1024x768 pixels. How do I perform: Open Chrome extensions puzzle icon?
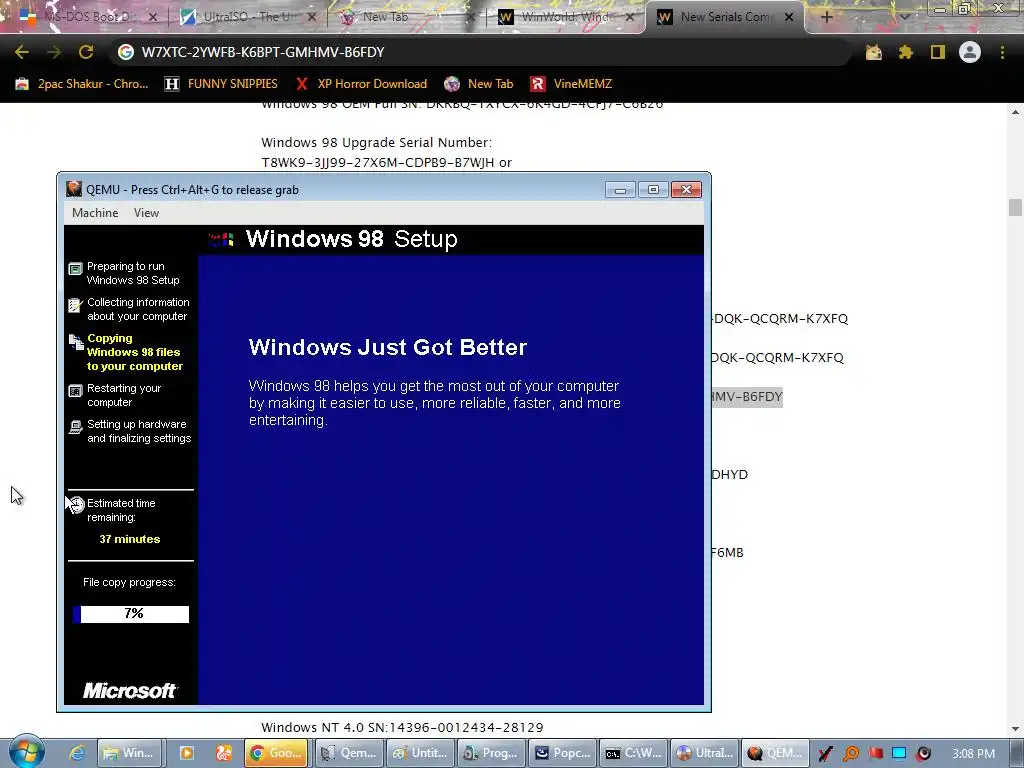click(x=906, y=52)
